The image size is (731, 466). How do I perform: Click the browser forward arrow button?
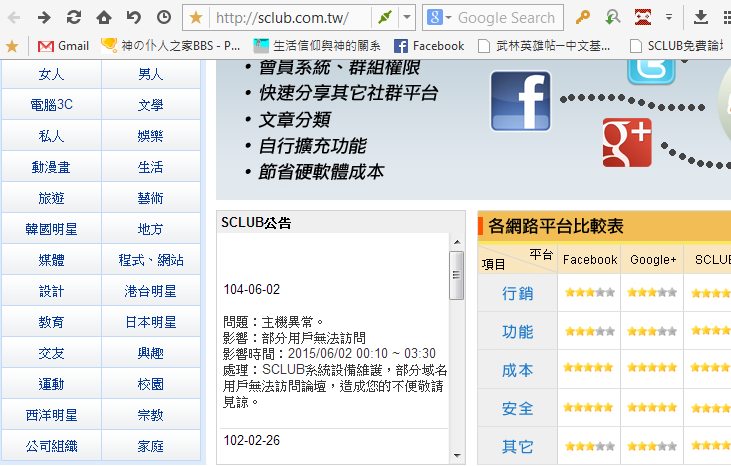tap(43, 17)
